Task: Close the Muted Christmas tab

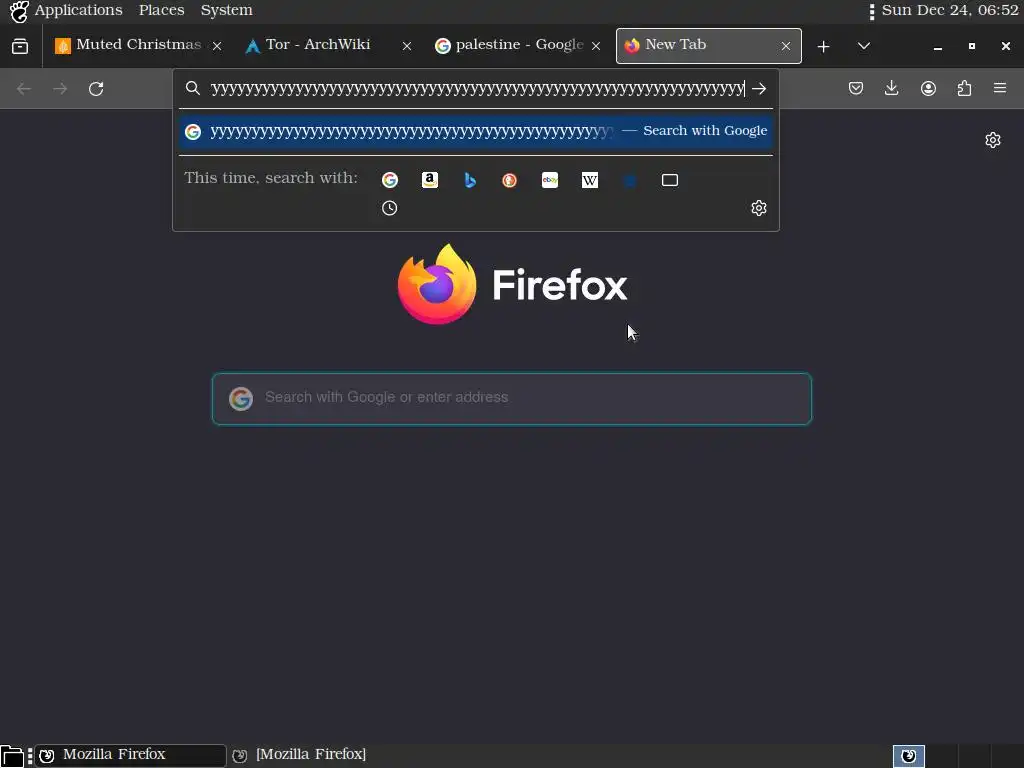Action: (217, 46)
